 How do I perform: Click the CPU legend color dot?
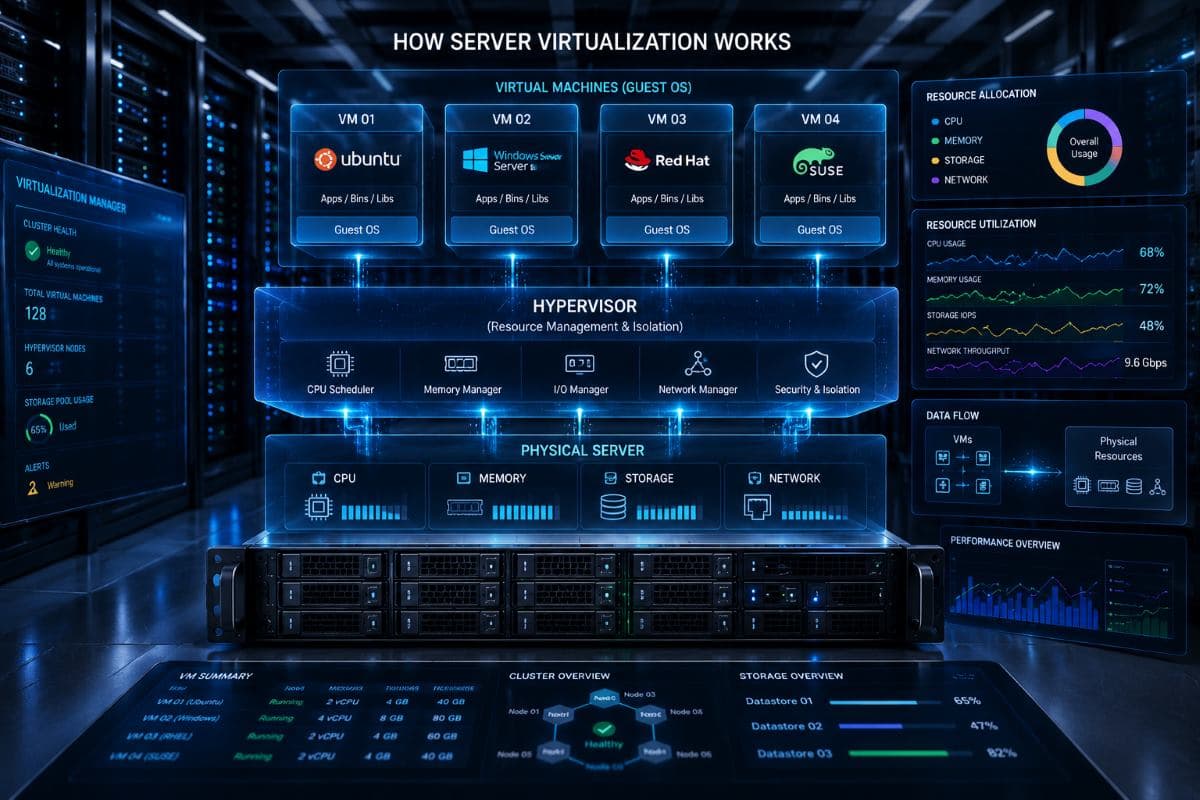[933, 122]
